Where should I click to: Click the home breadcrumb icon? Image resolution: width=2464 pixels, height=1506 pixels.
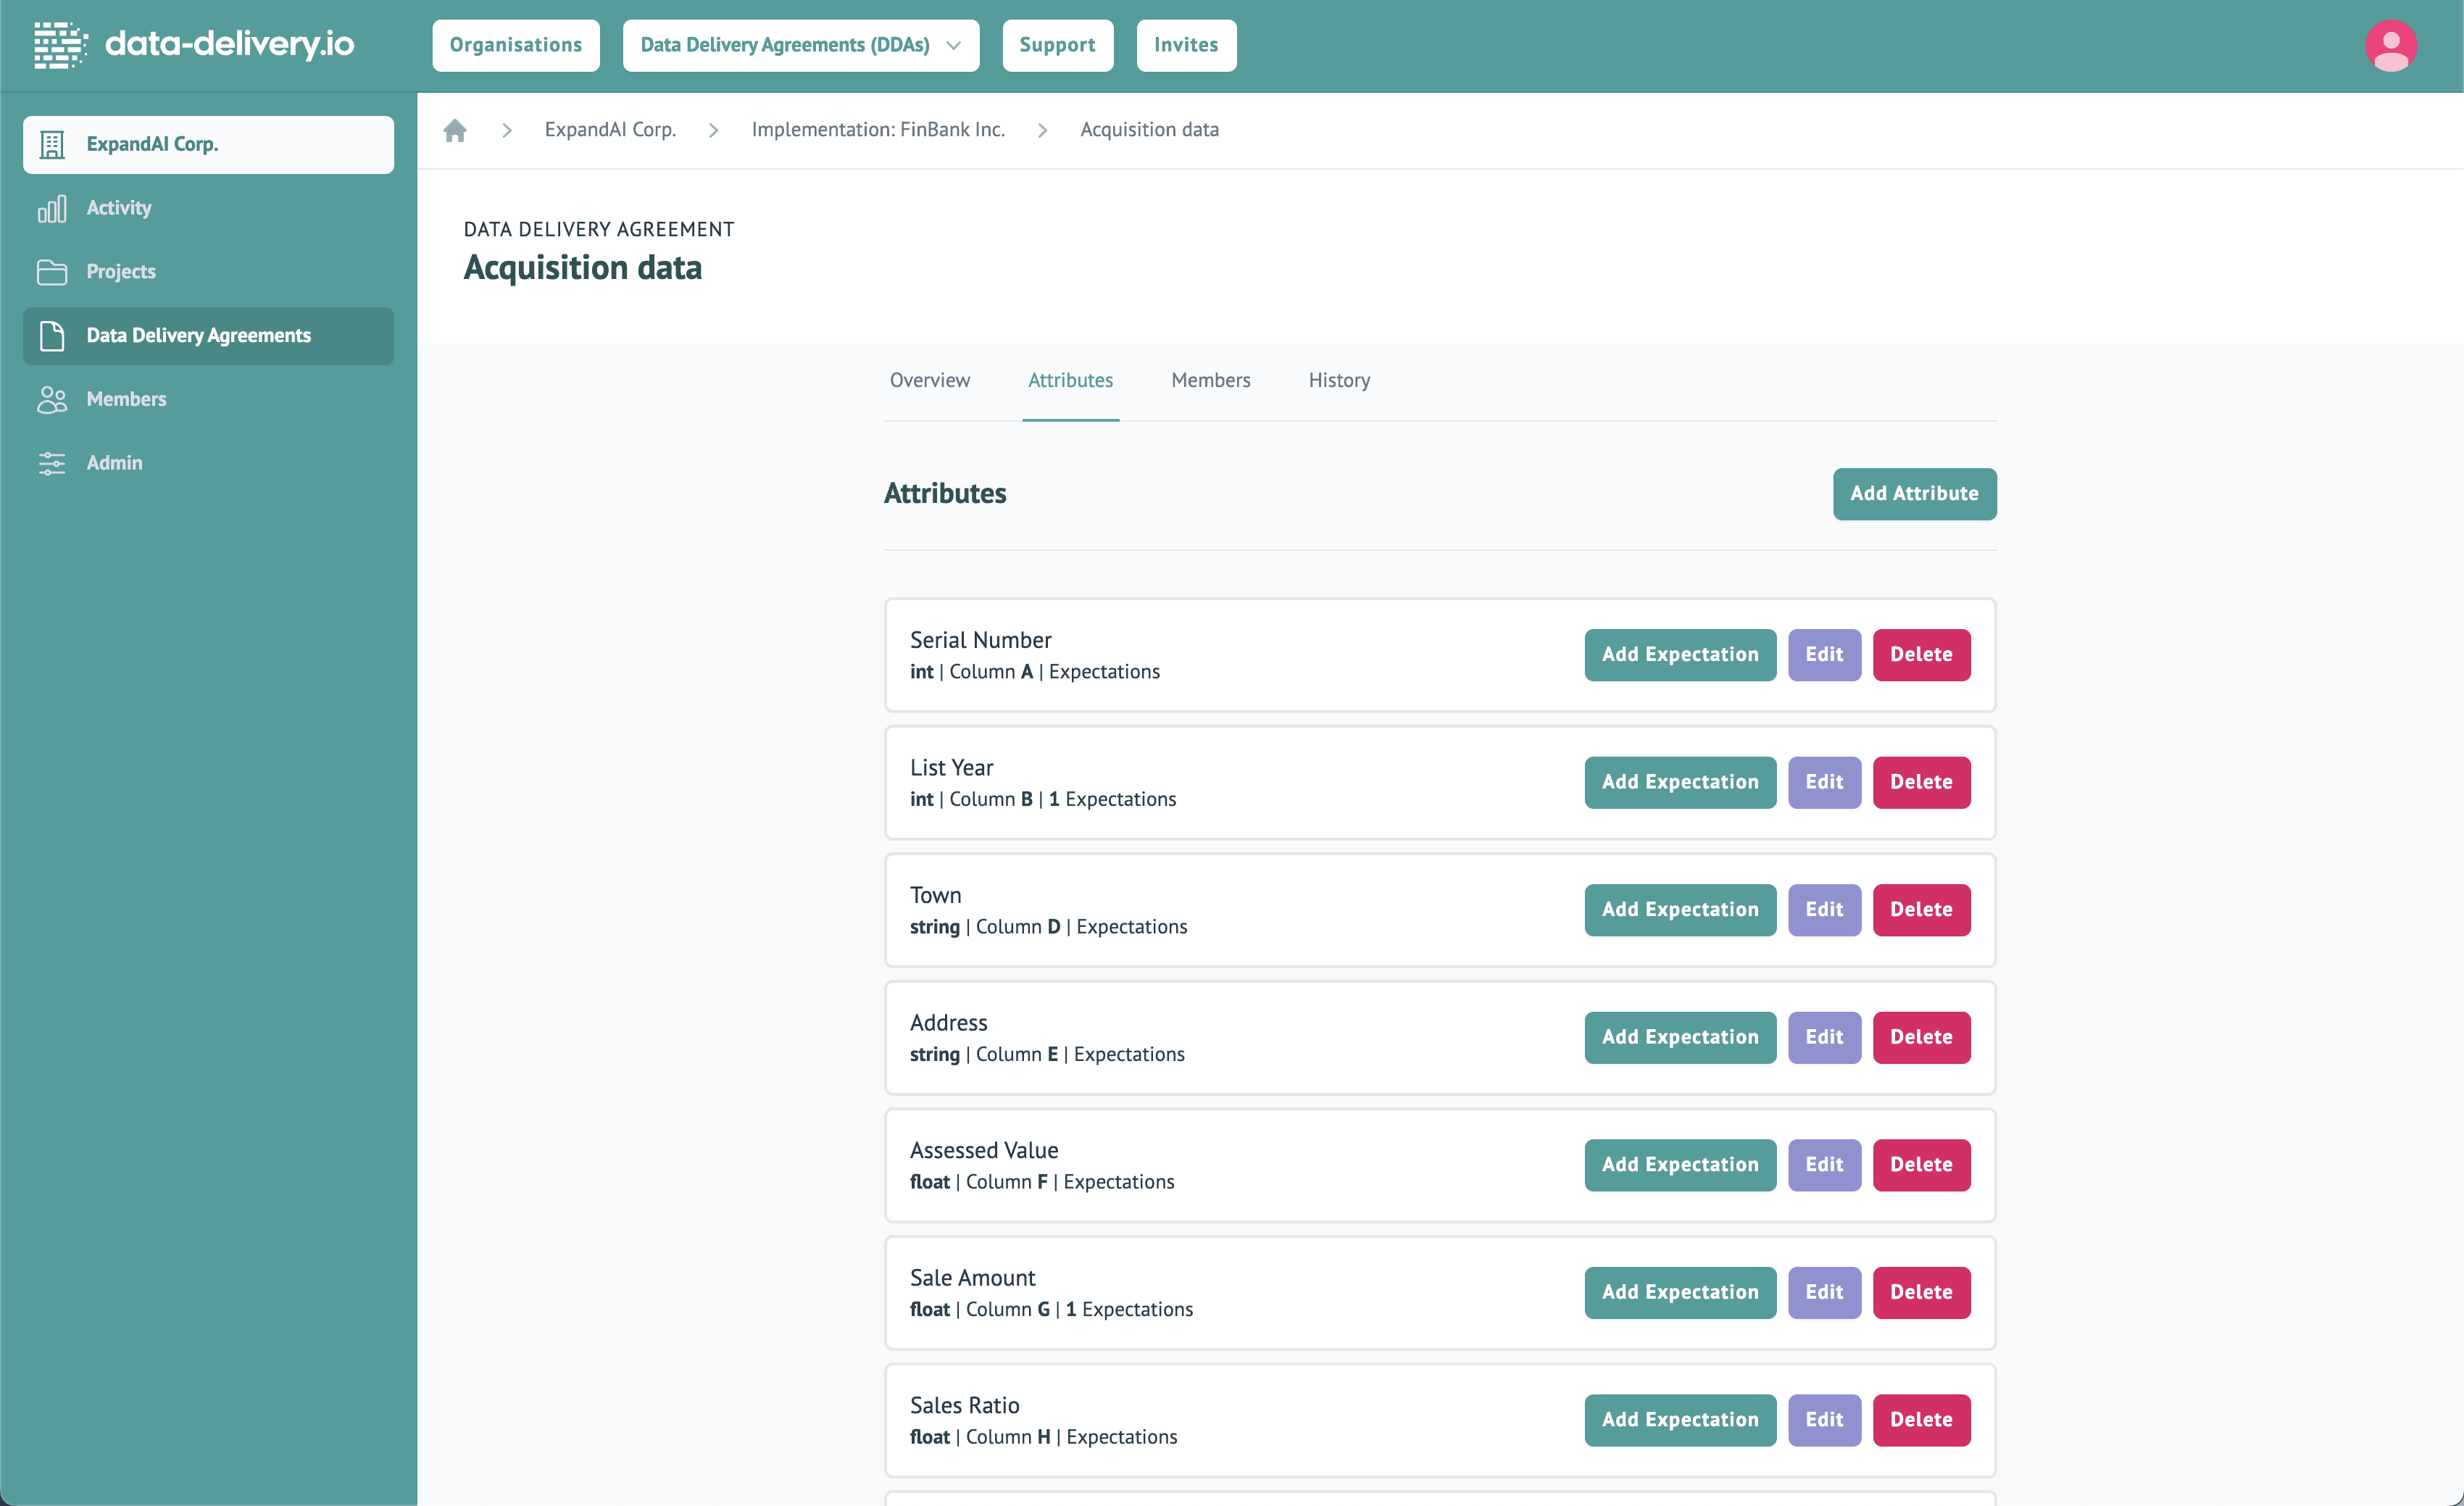[x=456, y=129]
